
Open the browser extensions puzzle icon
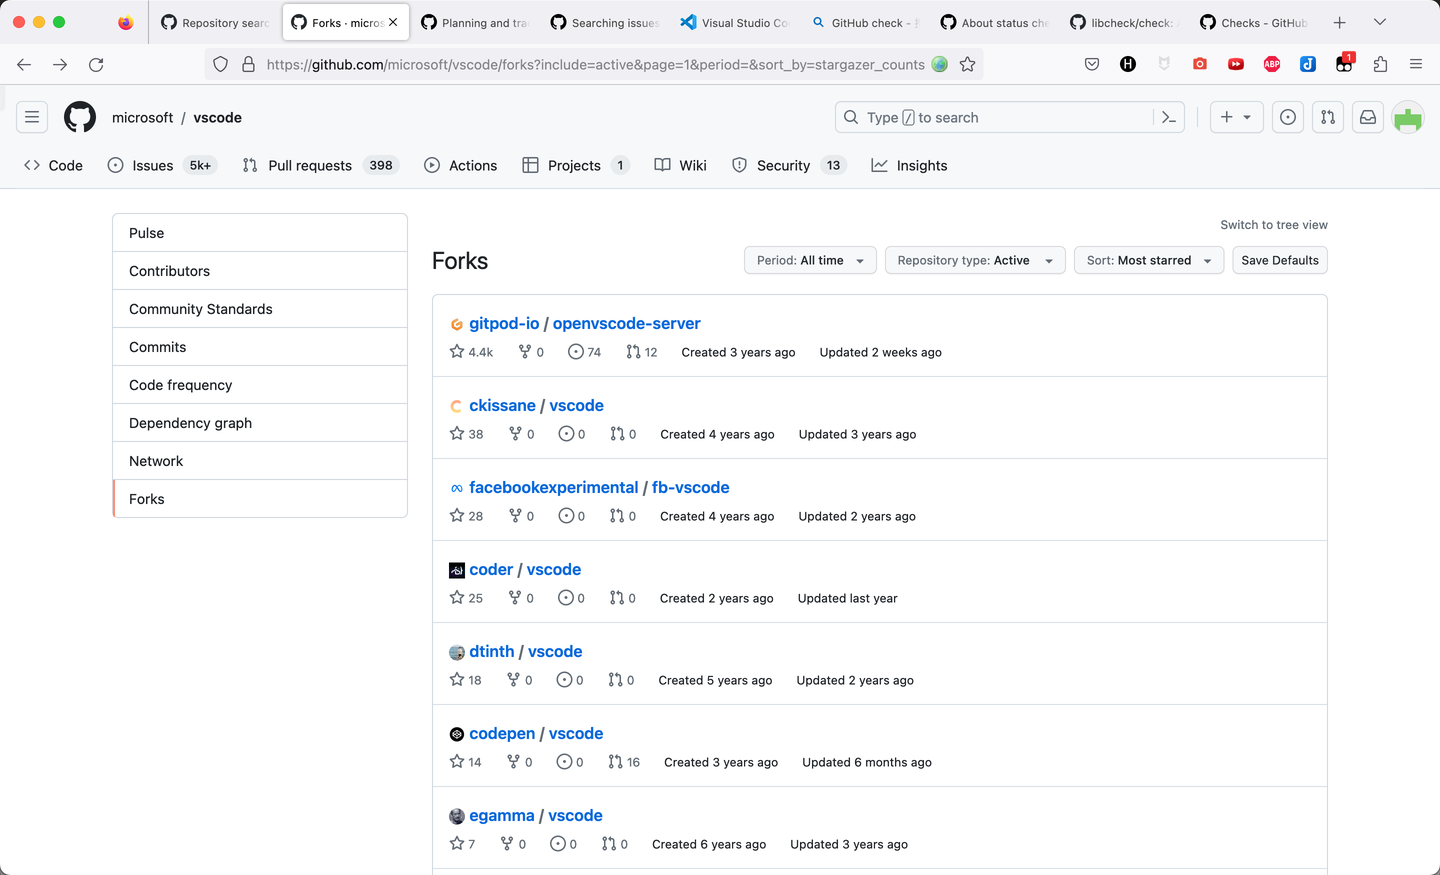pyautogui.click(x=1380, y=64)
